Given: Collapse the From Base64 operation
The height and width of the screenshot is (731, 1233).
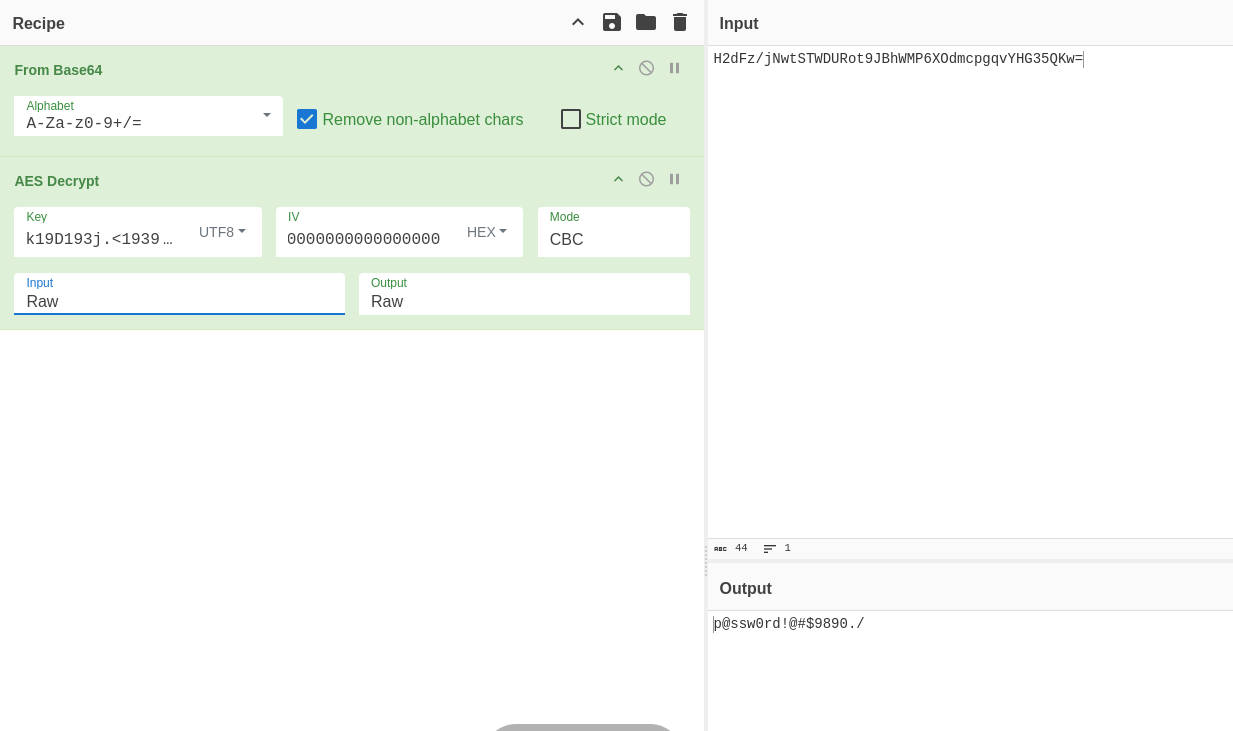Looking at the screenshot, I should point(618,68).
